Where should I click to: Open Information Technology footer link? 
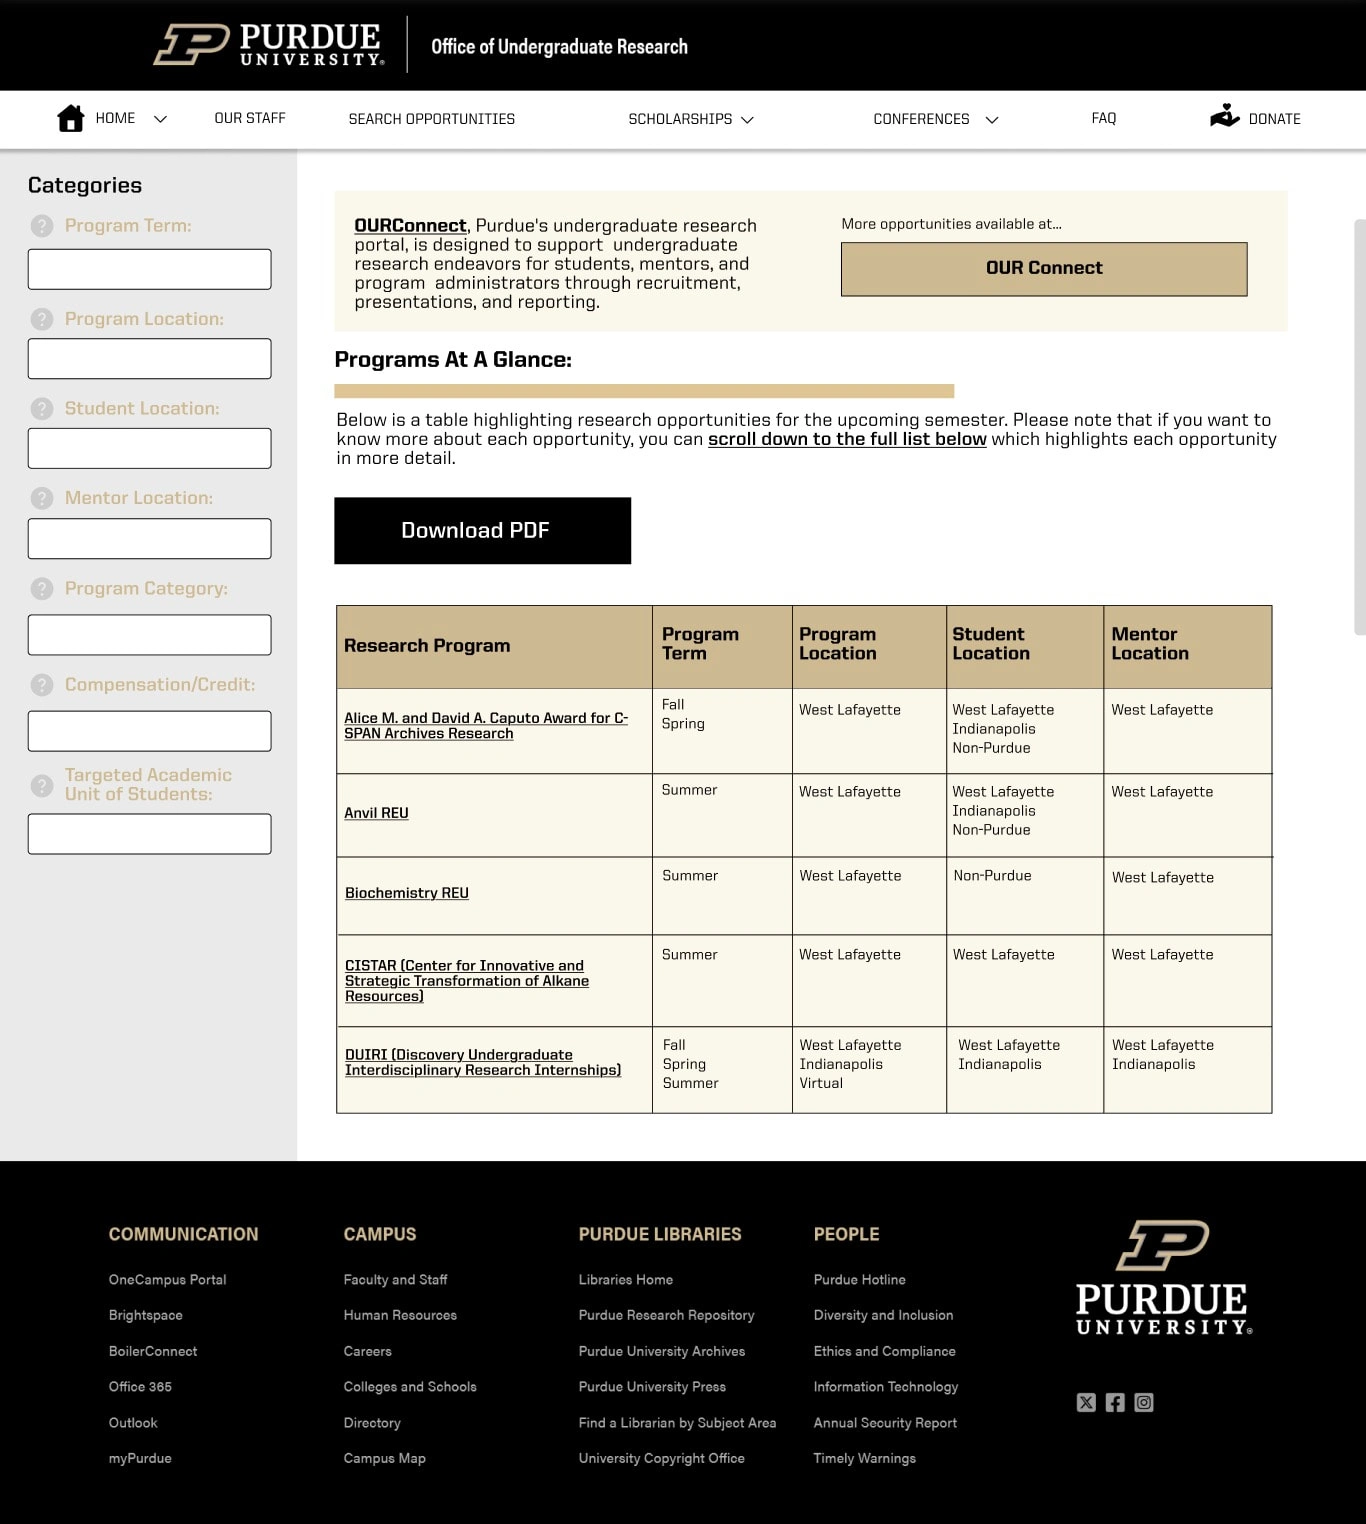(x=886, y=1387)
